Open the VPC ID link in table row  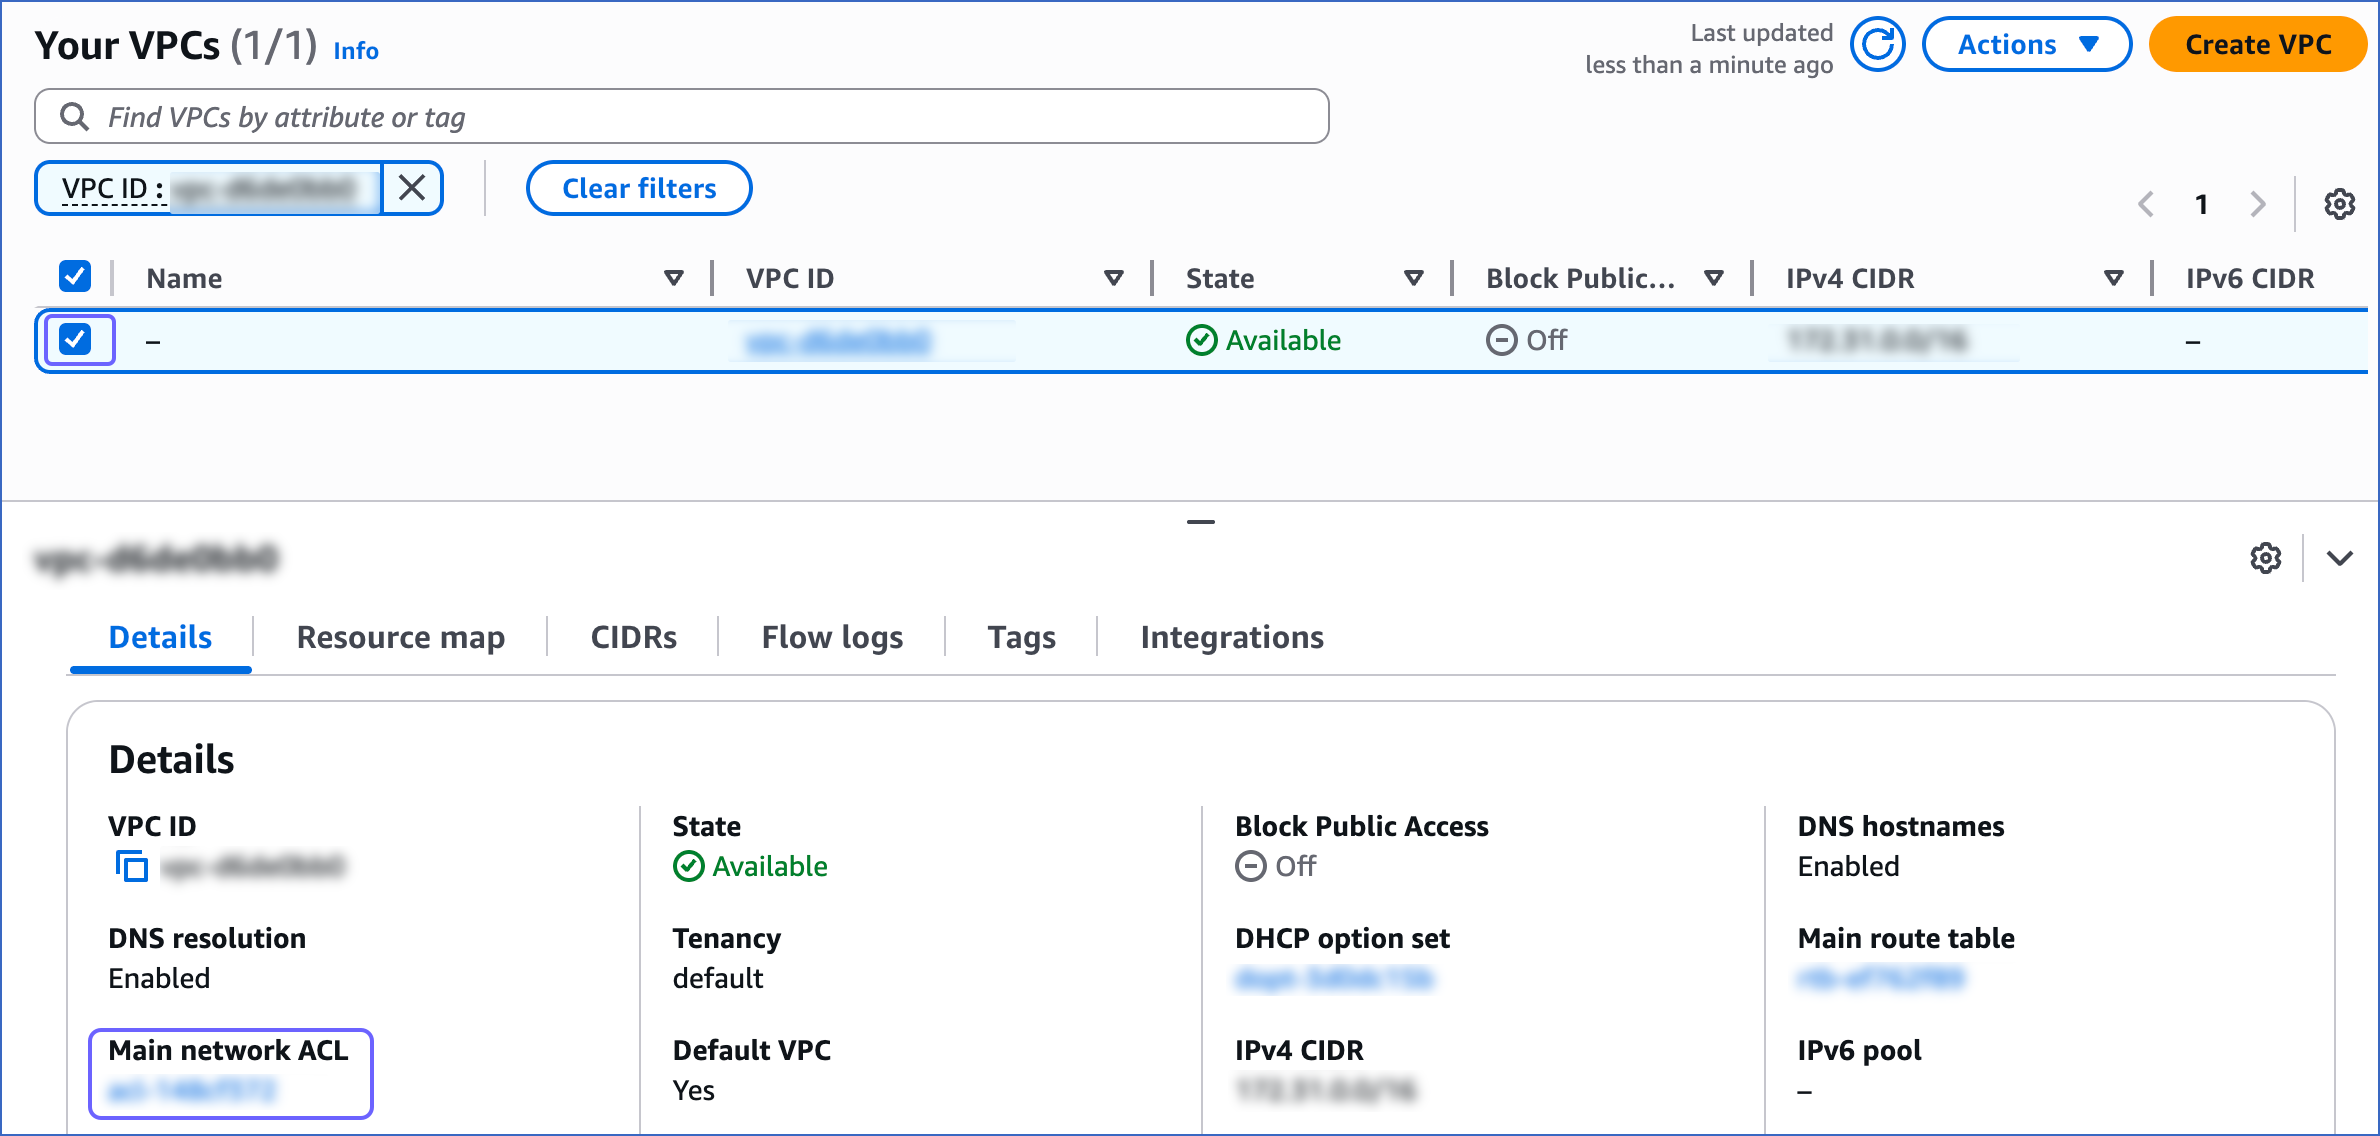pos(838,342)
